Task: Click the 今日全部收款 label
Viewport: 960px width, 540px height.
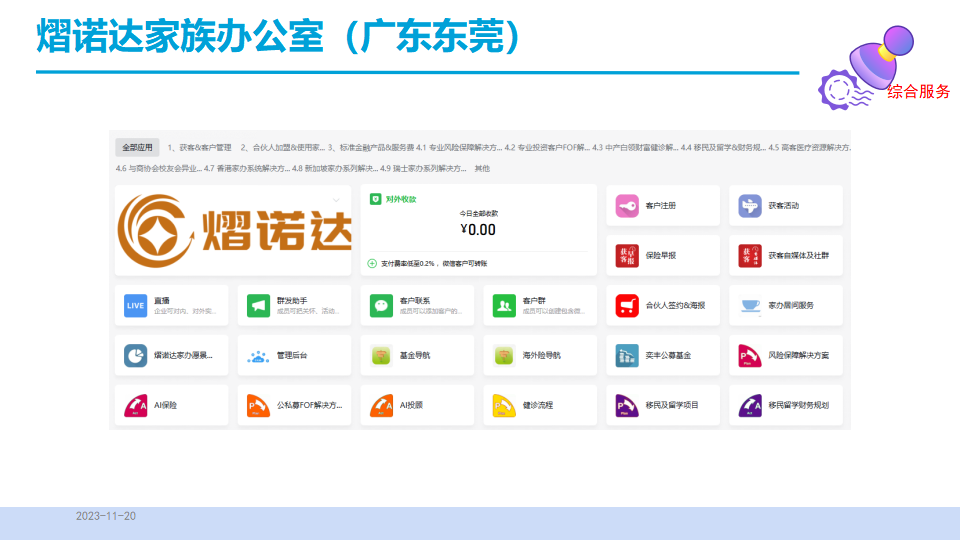Action: tap(479, 214)
